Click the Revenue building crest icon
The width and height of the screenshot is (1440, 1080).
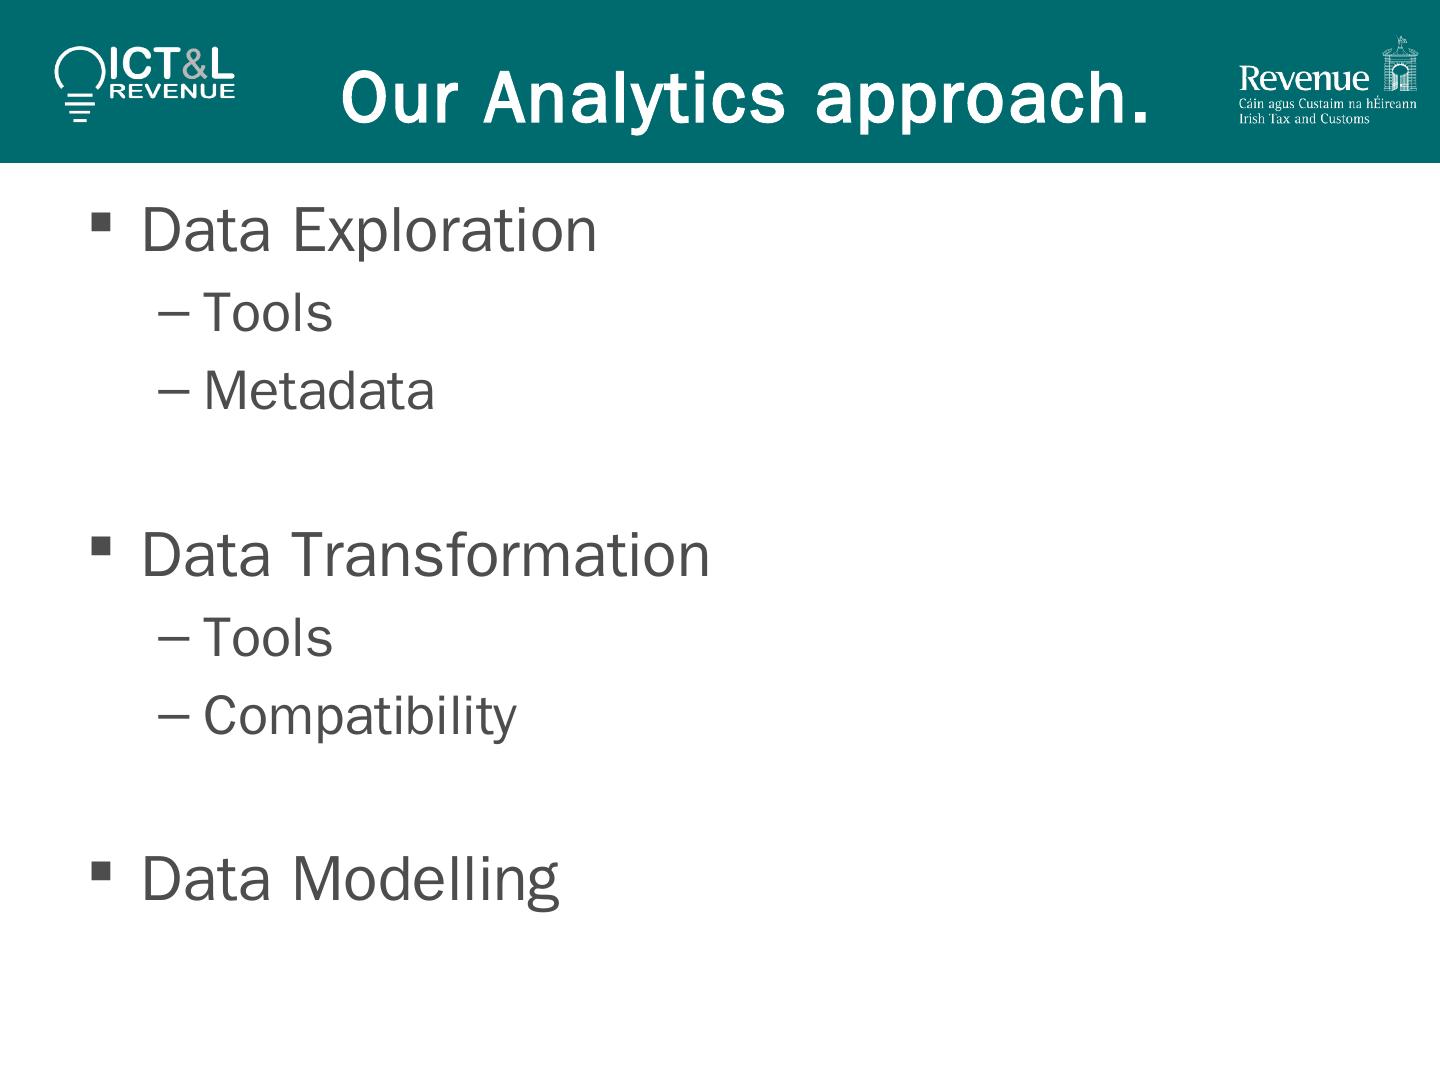tap(1399, 66)
